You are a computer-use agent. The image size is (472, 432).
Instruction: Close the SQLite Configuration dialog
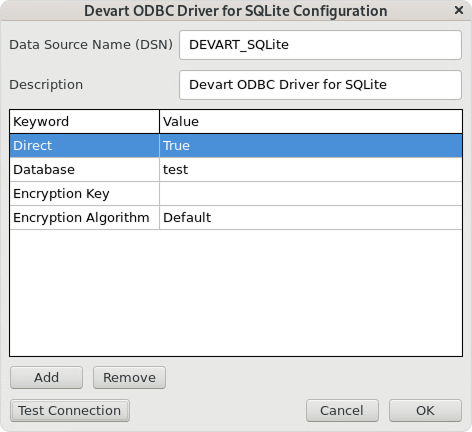459,10
